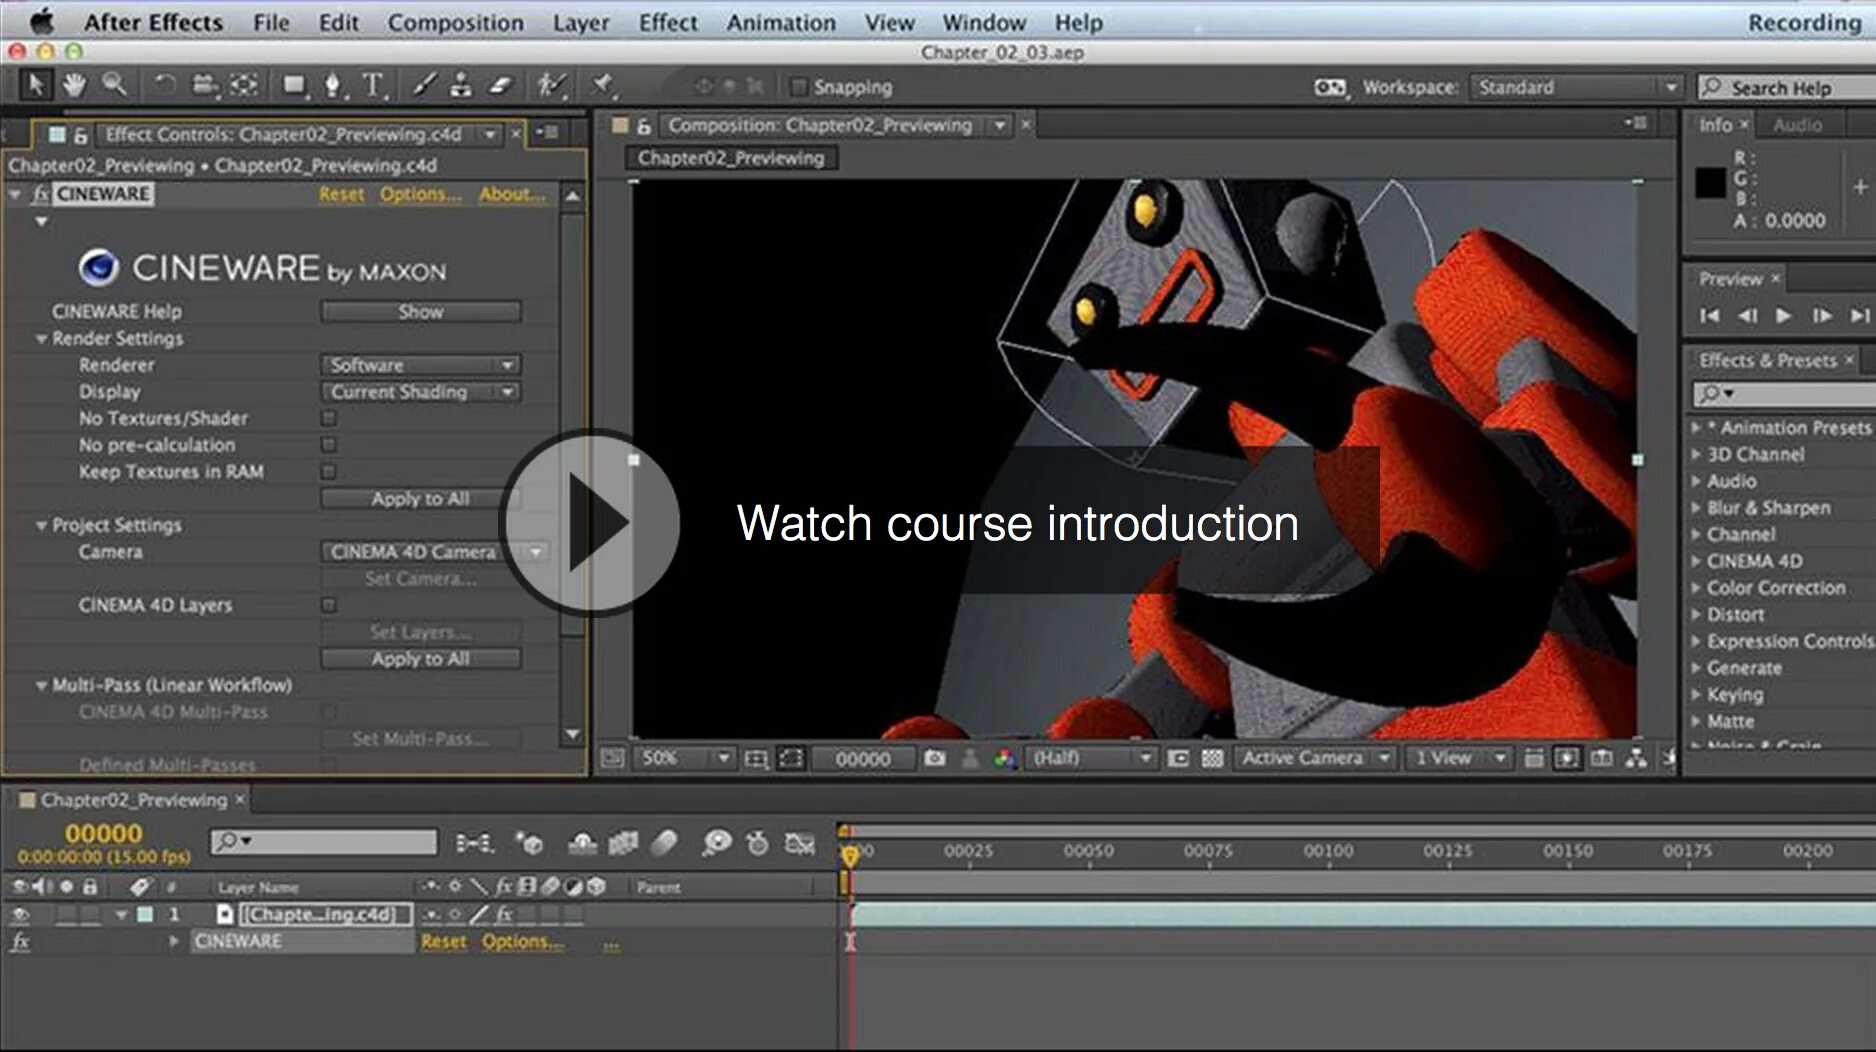Open the show channel color icon
This screenshot has width=1876, height=1052.
tap(1004, 759)
